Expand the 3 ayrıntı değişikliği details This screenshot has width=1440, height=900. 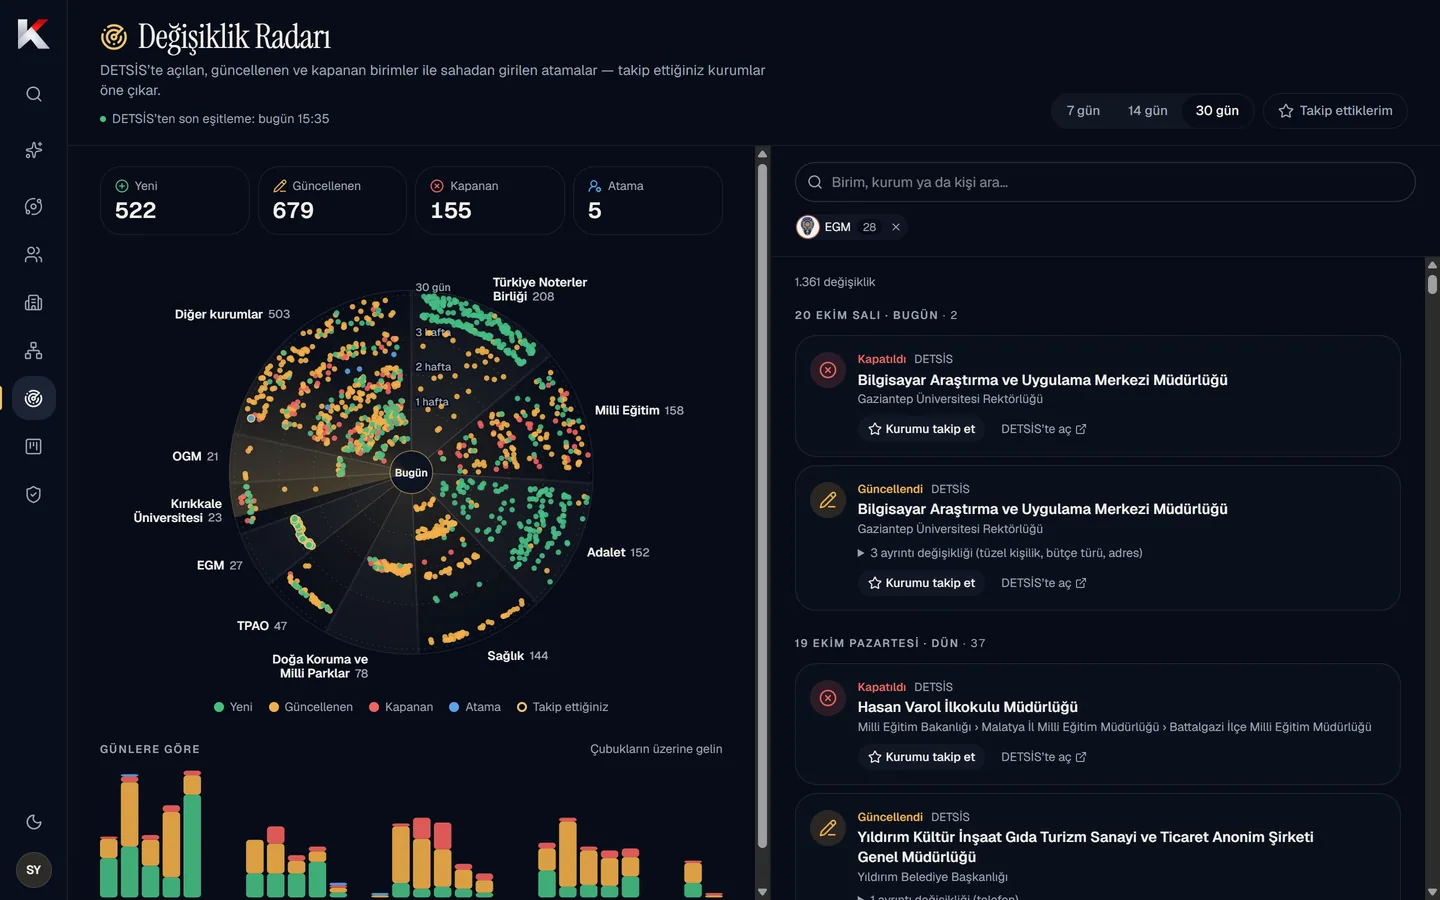coord(1000,553)
